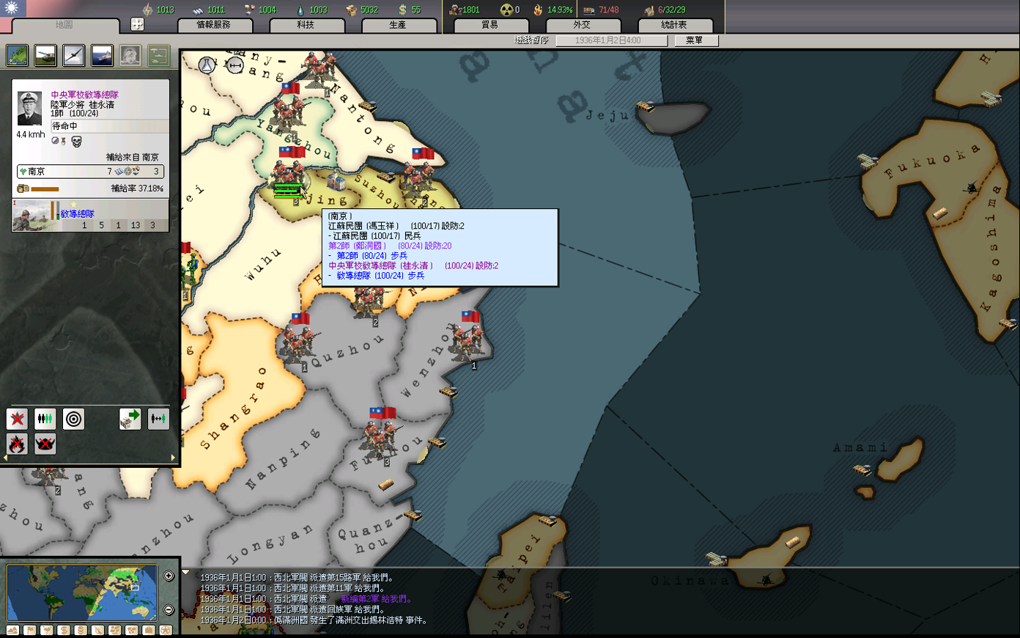Image resolution: width=1020 pixels, height=638 pixels.
Task: Open the 統計表 tab
Action: (x=675, y=25)
